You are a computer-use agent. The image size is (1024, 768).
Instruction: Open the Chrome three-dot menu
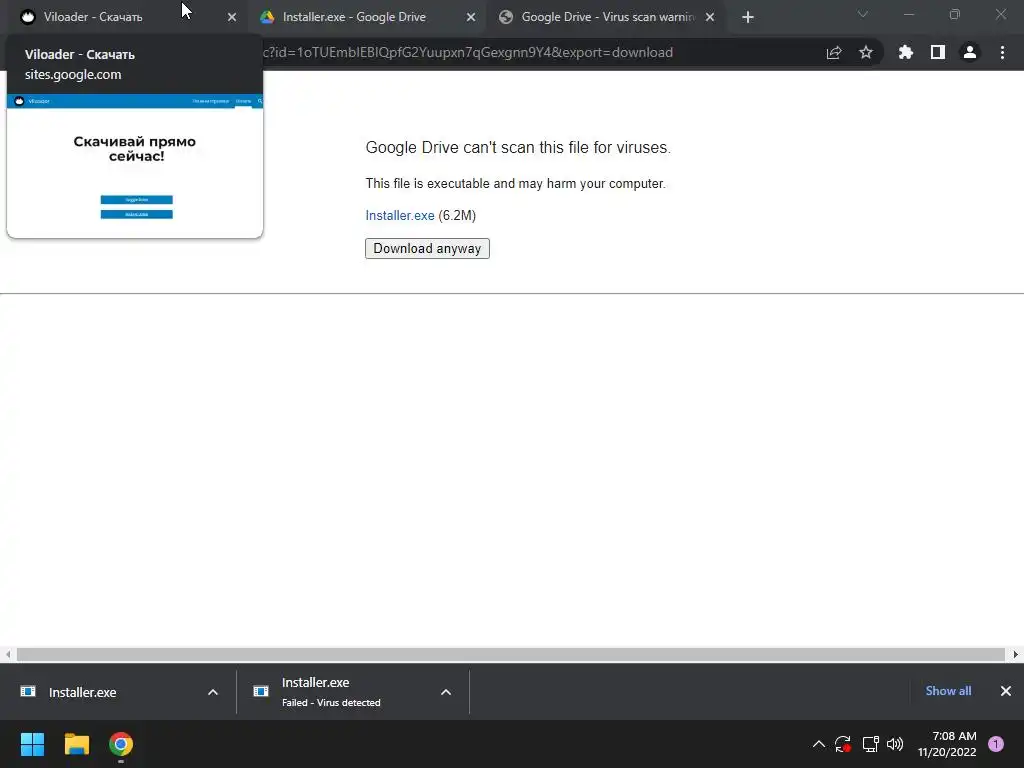(x=1002, y=52)
